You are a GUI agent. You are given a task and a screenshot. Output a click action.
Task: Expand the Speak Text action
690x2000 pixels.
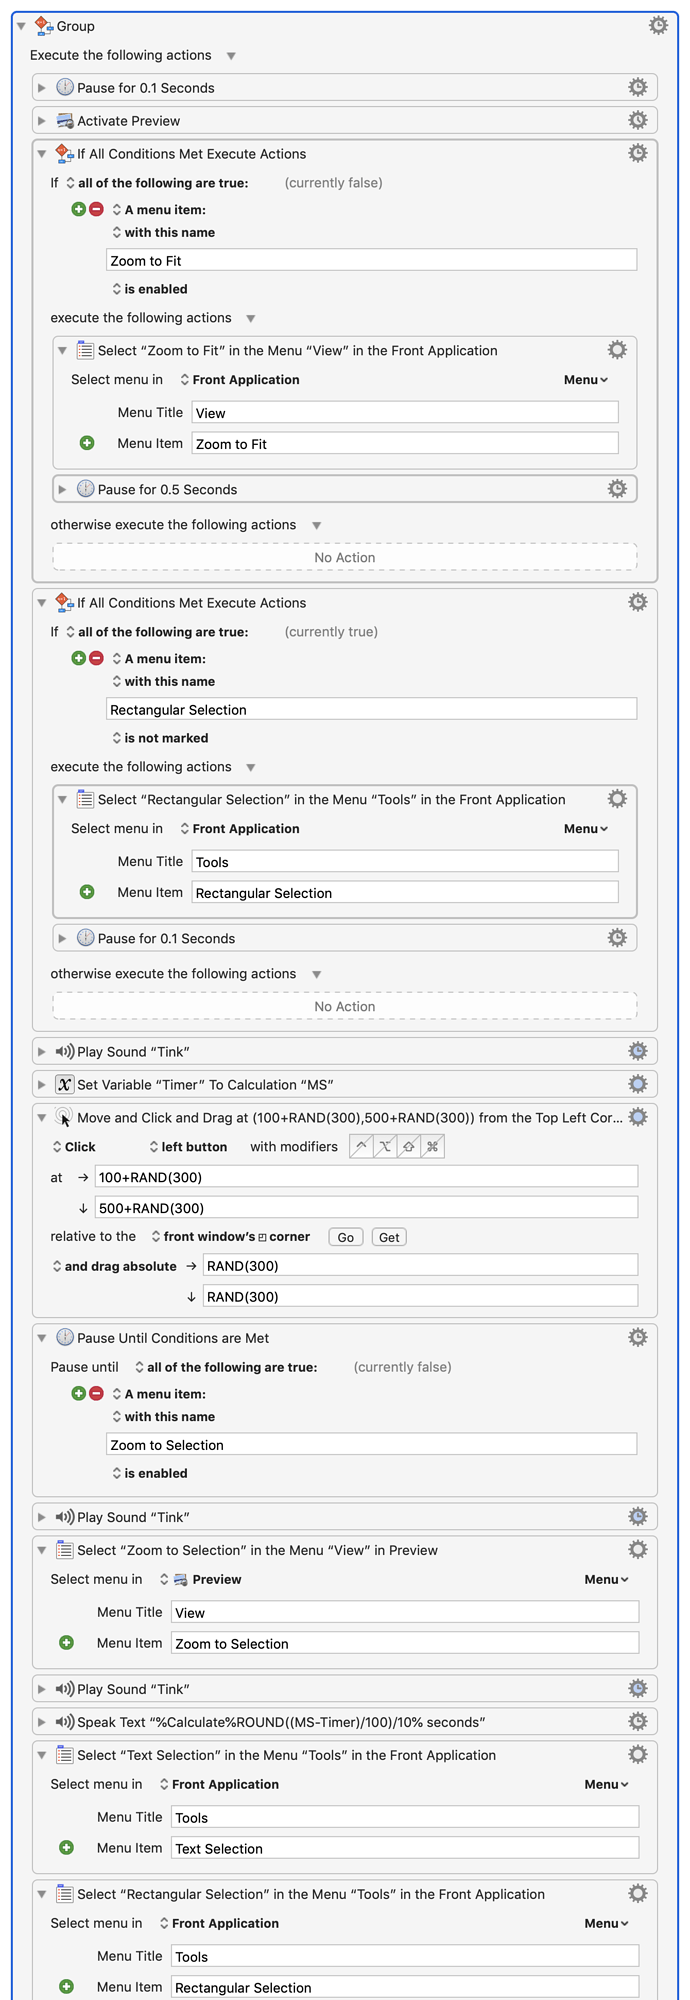point(42,1723)
